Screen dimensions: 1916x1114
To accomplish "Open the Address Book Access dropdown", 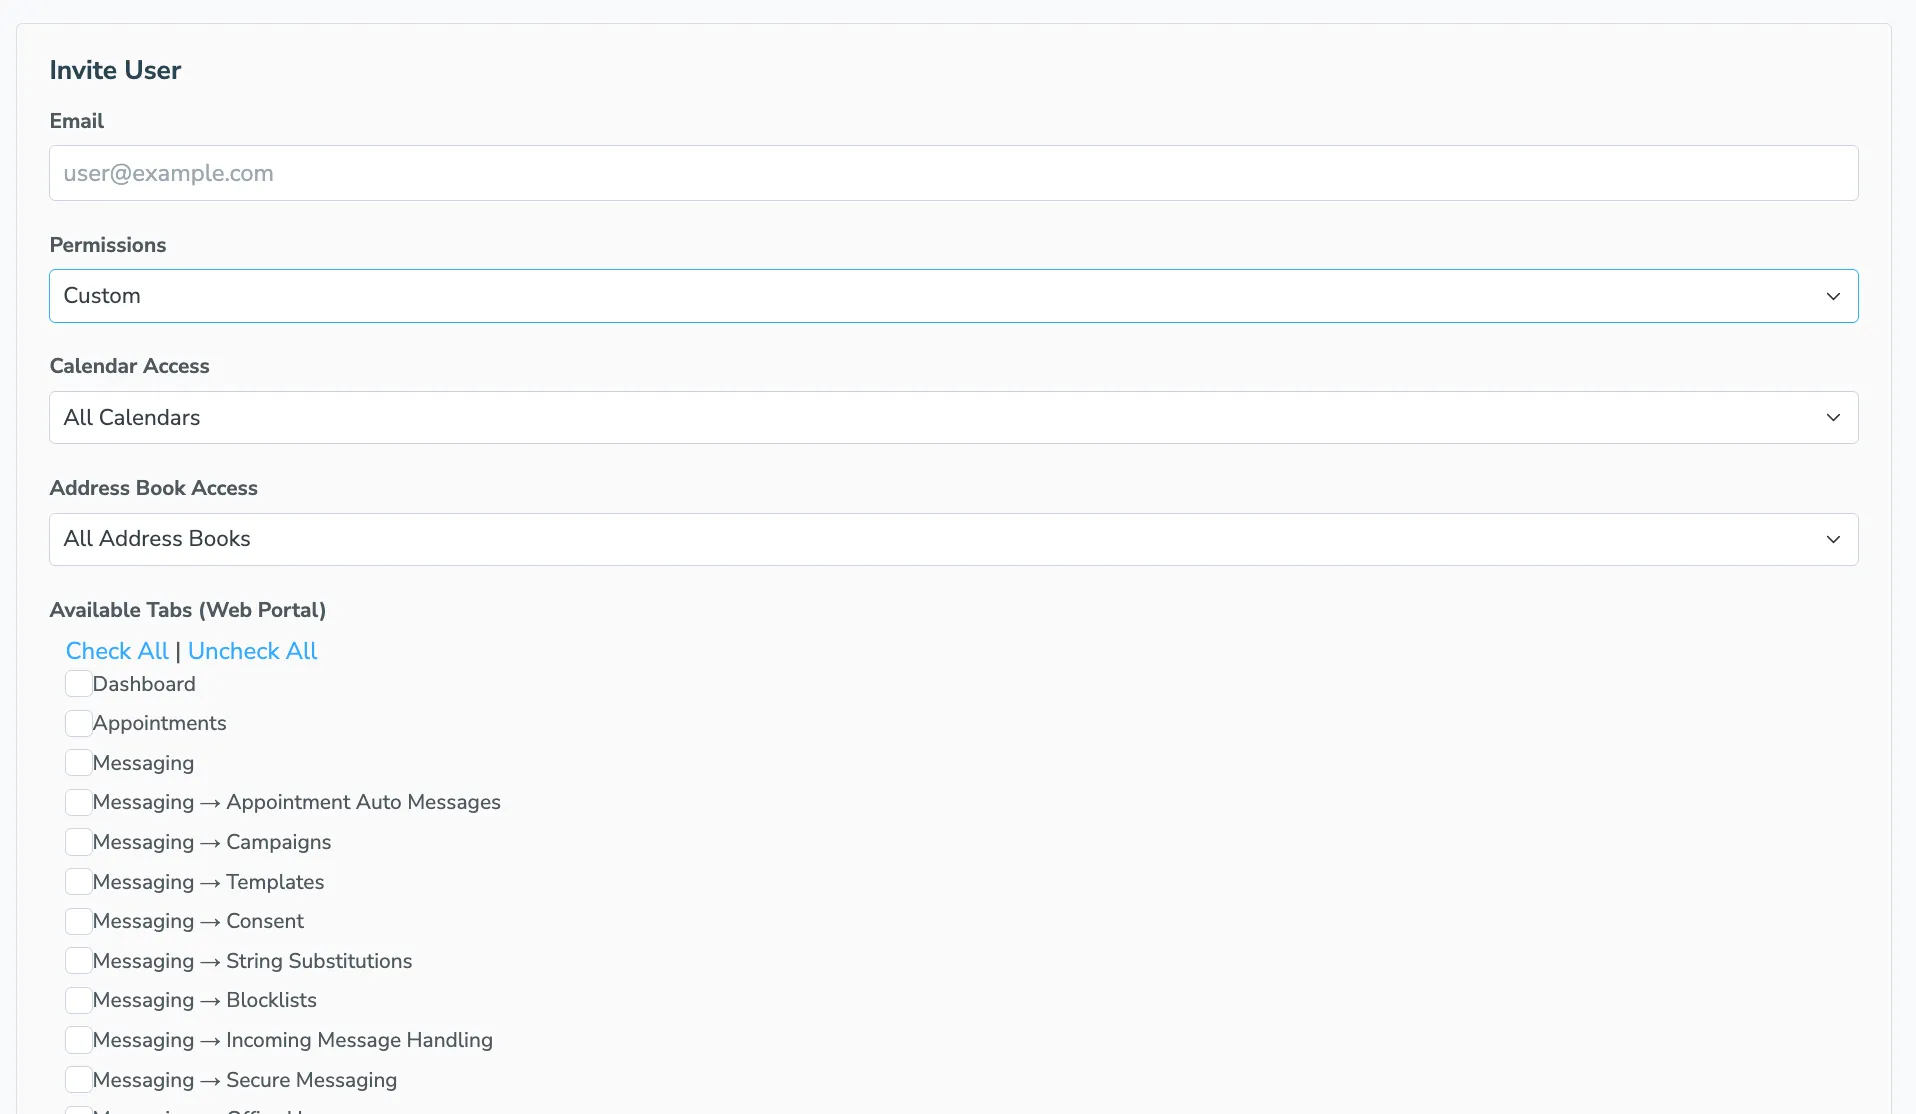I will pos(953,539).
